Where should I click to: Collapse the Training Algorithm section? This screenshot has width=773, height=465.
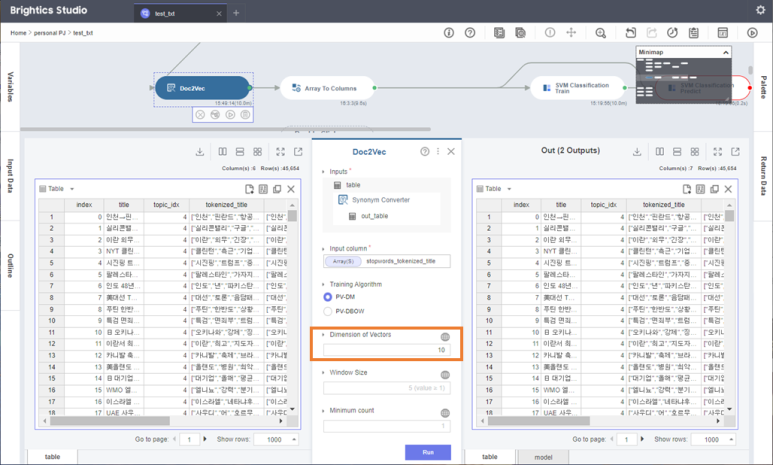click(x=323, y=285)
